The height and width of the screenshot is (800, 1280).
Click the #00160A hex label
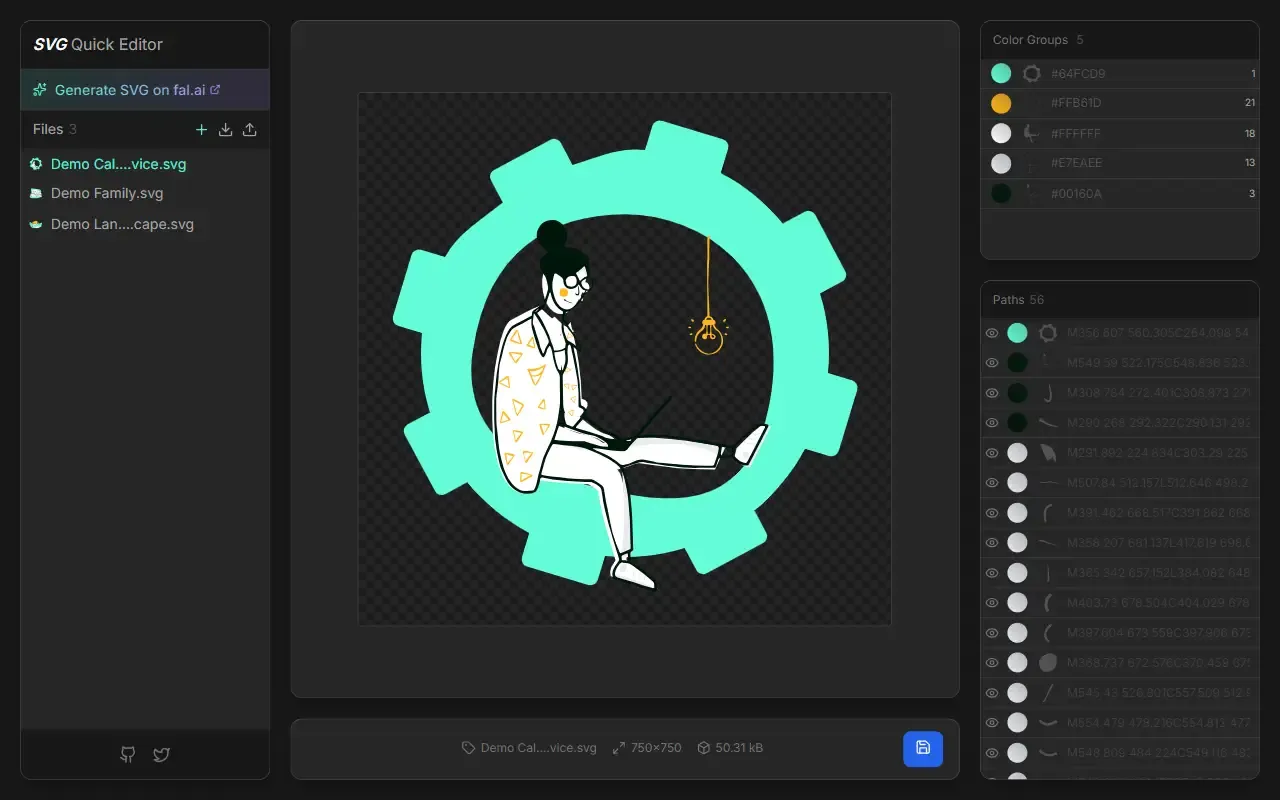(1076, 193)
